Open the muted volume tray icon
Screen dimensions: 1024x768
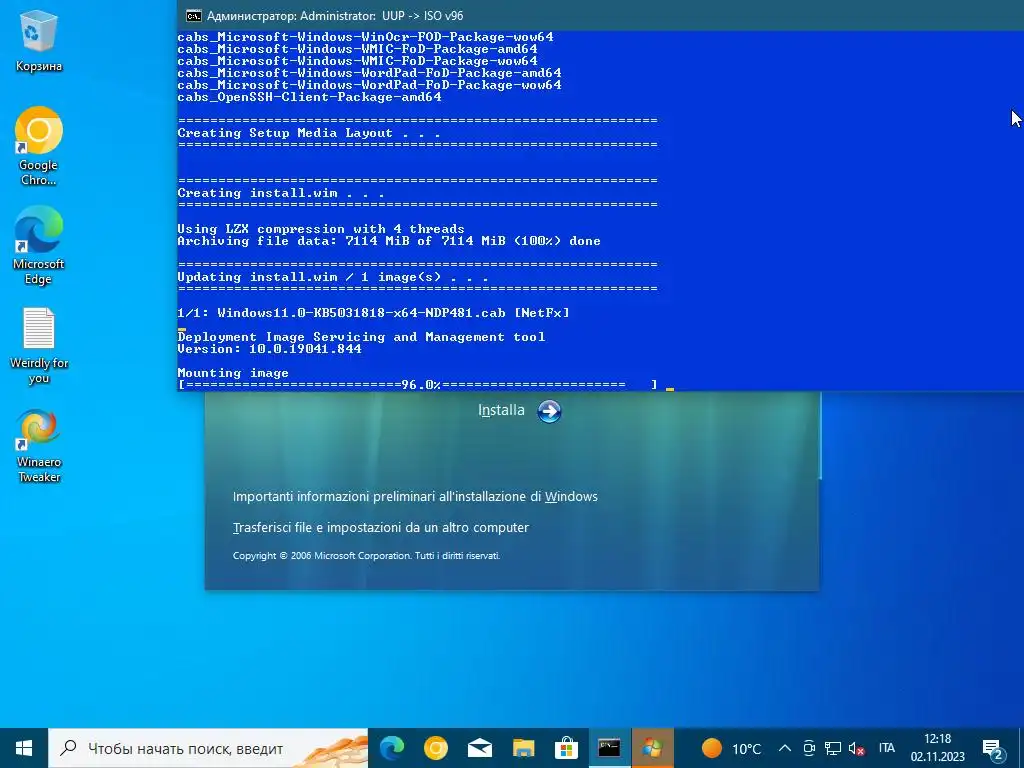pyautogui.click(x=856, y=748)
